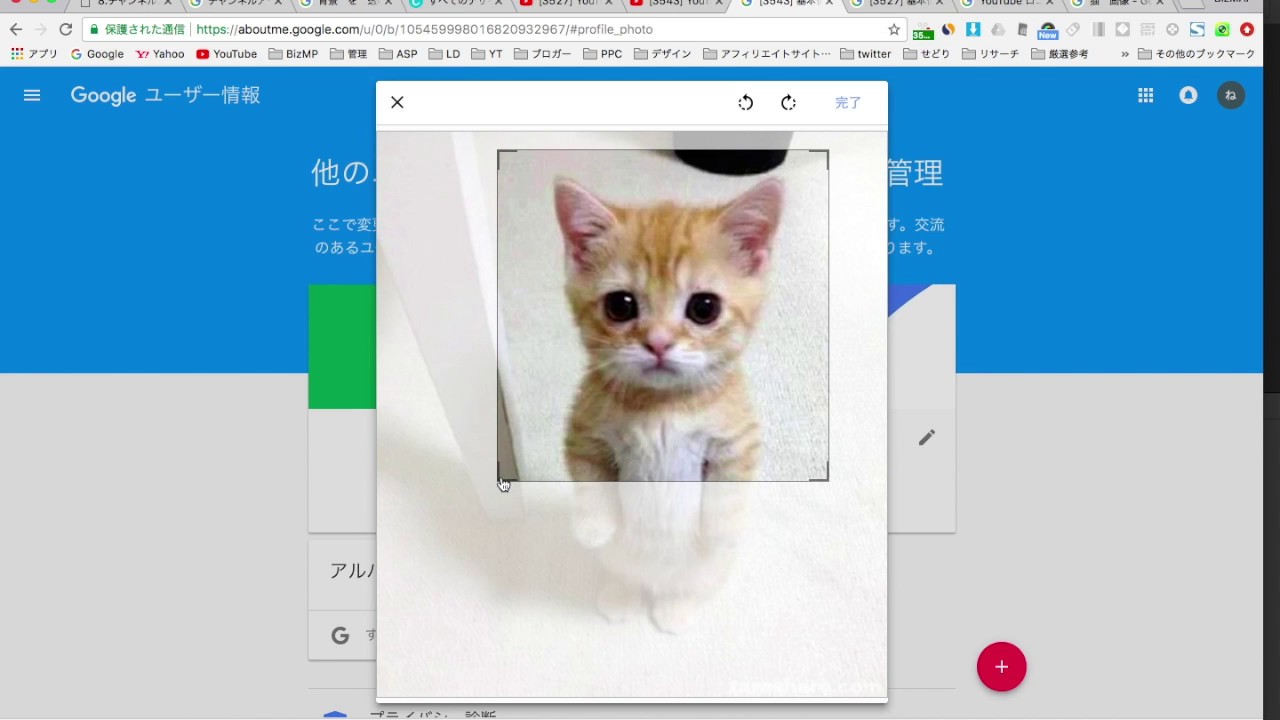The image size is (1280, 720).
Task: Open the Google bookmark
Action: [97, 54]
